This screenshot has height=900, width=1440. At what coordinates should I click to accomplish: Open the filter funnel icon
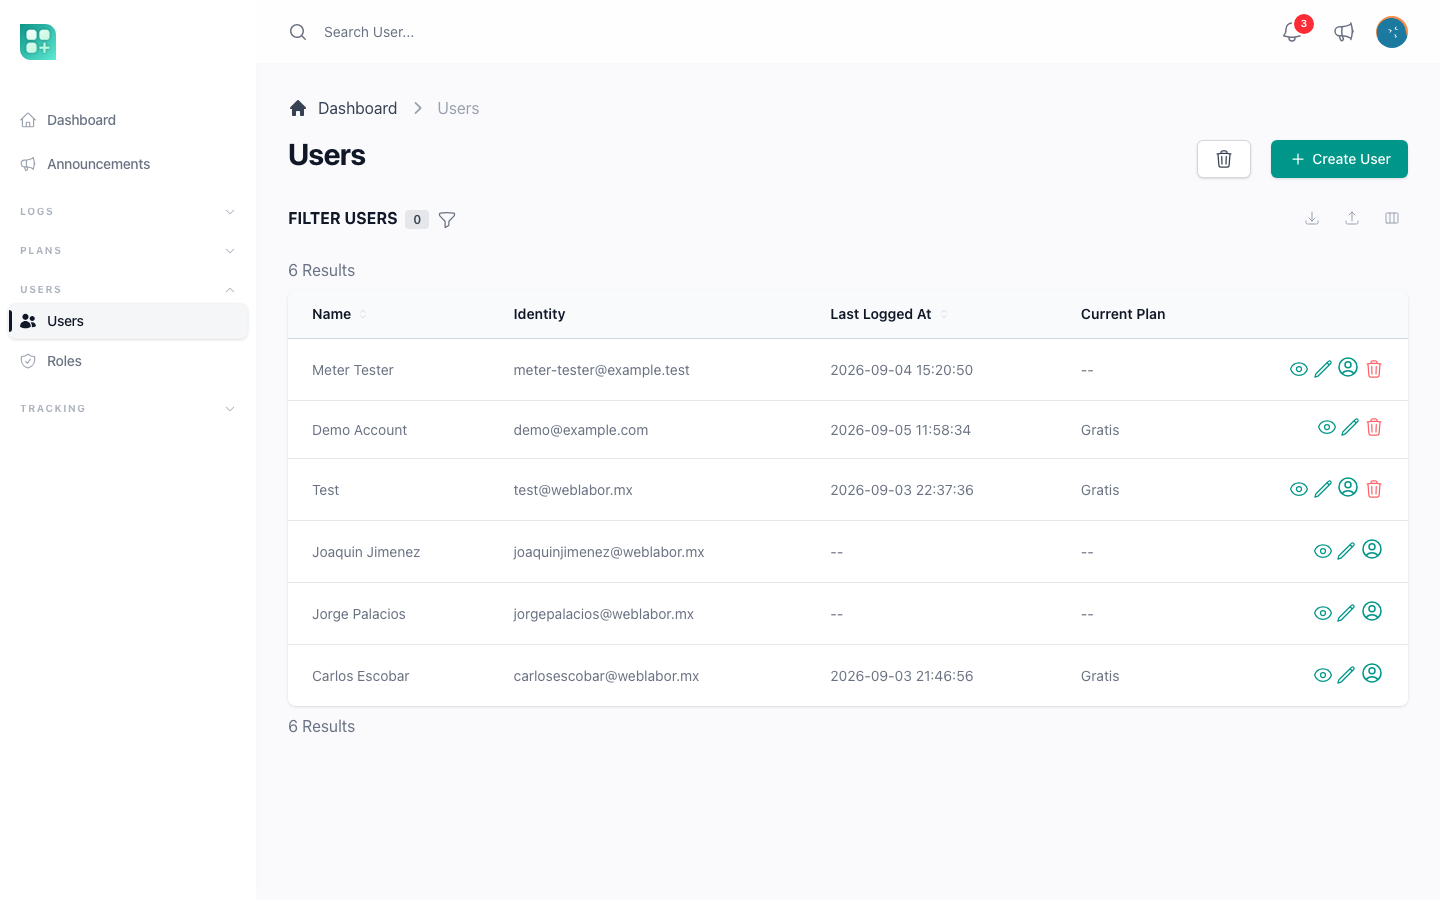click(447, 220)
